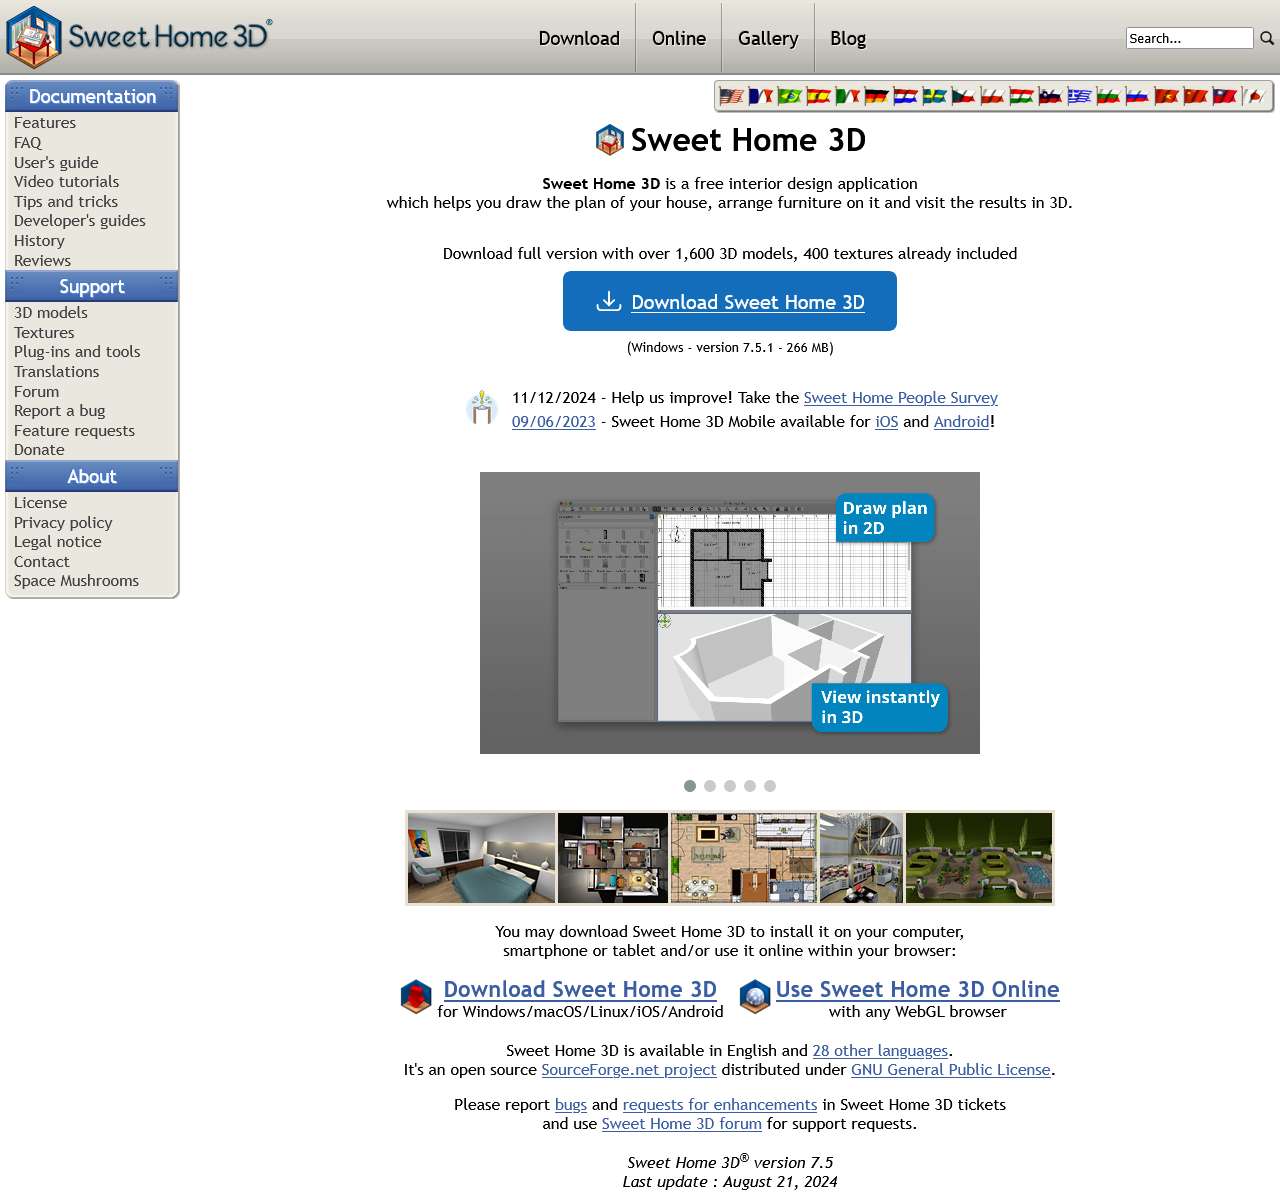Screen dimensions: 1280x1195
Task: Select the Polish flag language
Action: click(x=993, y=96)
